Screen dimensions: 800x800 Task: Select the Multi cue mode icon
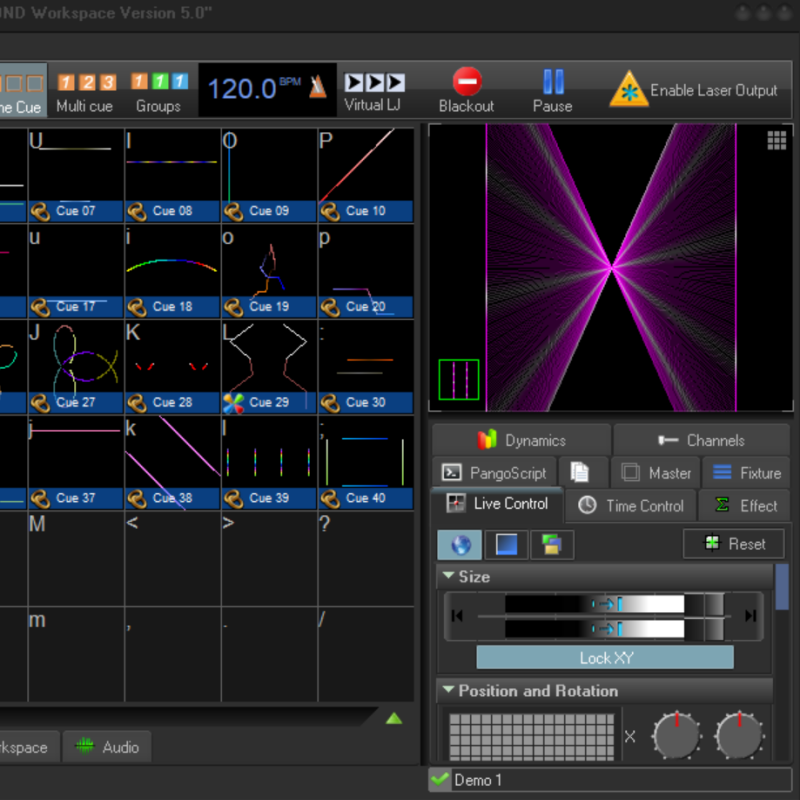pyautogui.click(x=85, y=82)
